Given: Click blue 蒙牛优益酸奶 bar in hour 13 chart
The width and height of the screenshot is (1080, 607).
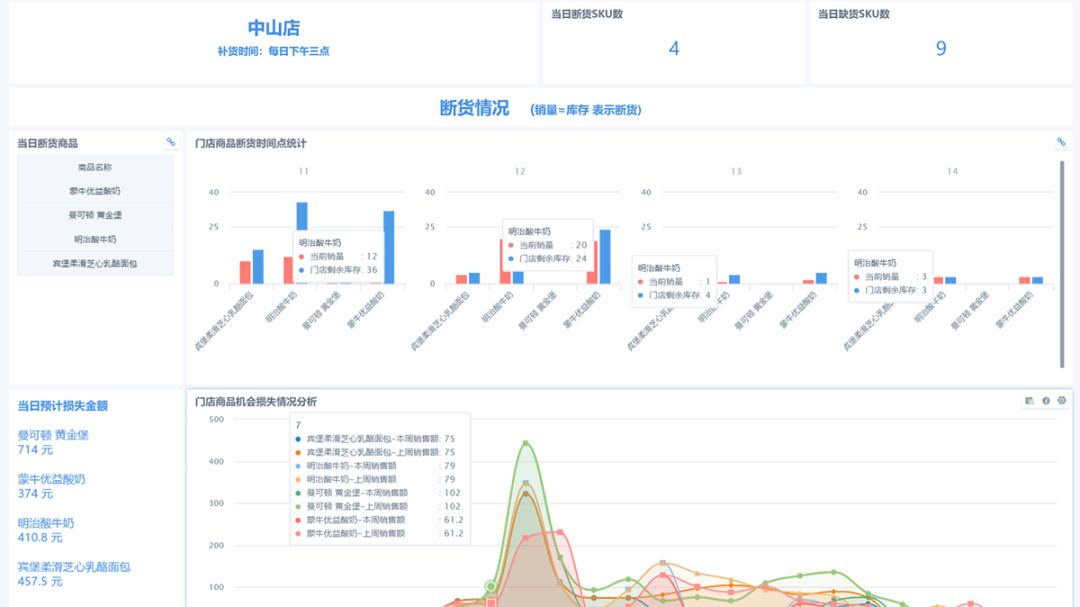Looking at the screenshot, I should click(821, 278).
